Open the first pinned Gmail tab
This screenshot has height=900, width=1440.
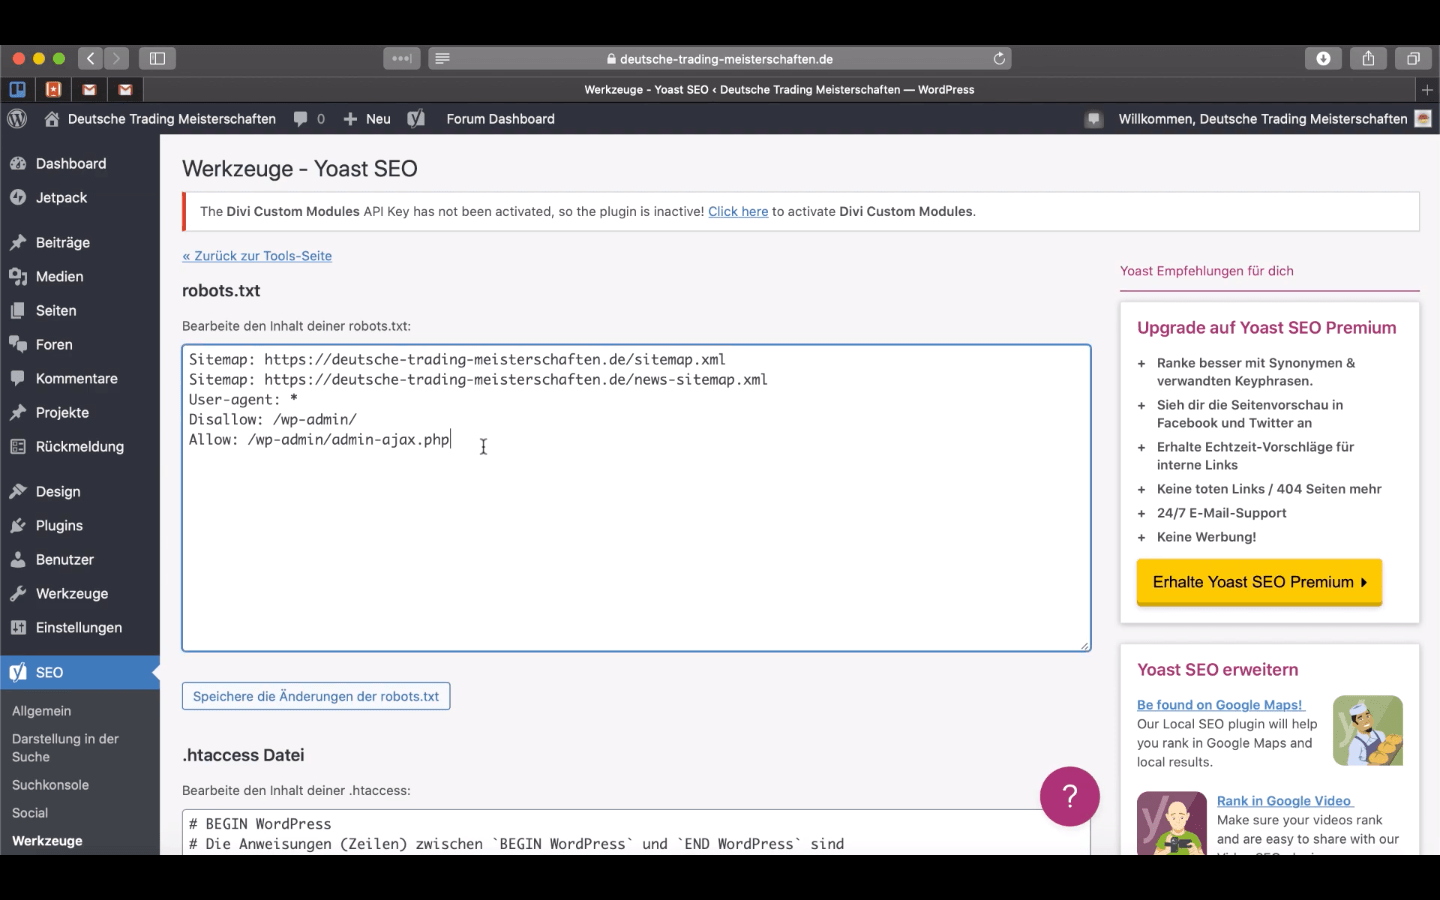[89, 89]
